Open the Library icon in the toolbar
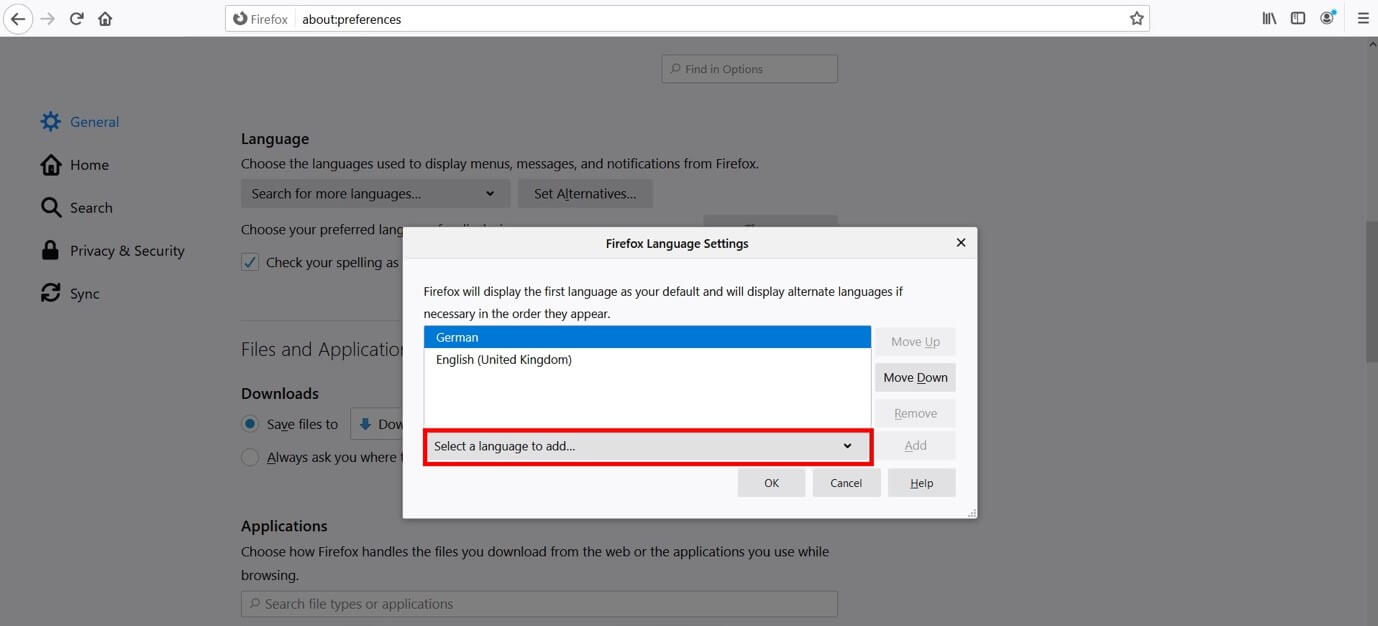This screenshot has width=1378, height=626. 1269,18
